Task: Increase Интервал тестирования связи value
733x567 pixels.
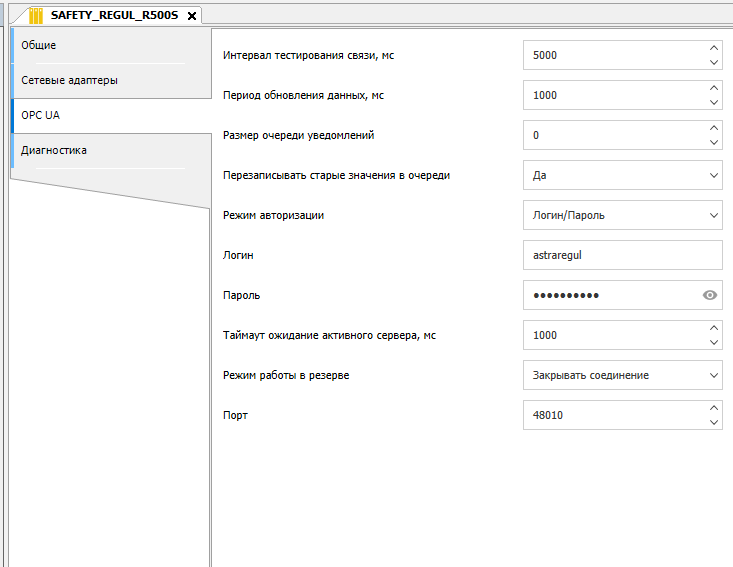Action: tap(713, 48)
